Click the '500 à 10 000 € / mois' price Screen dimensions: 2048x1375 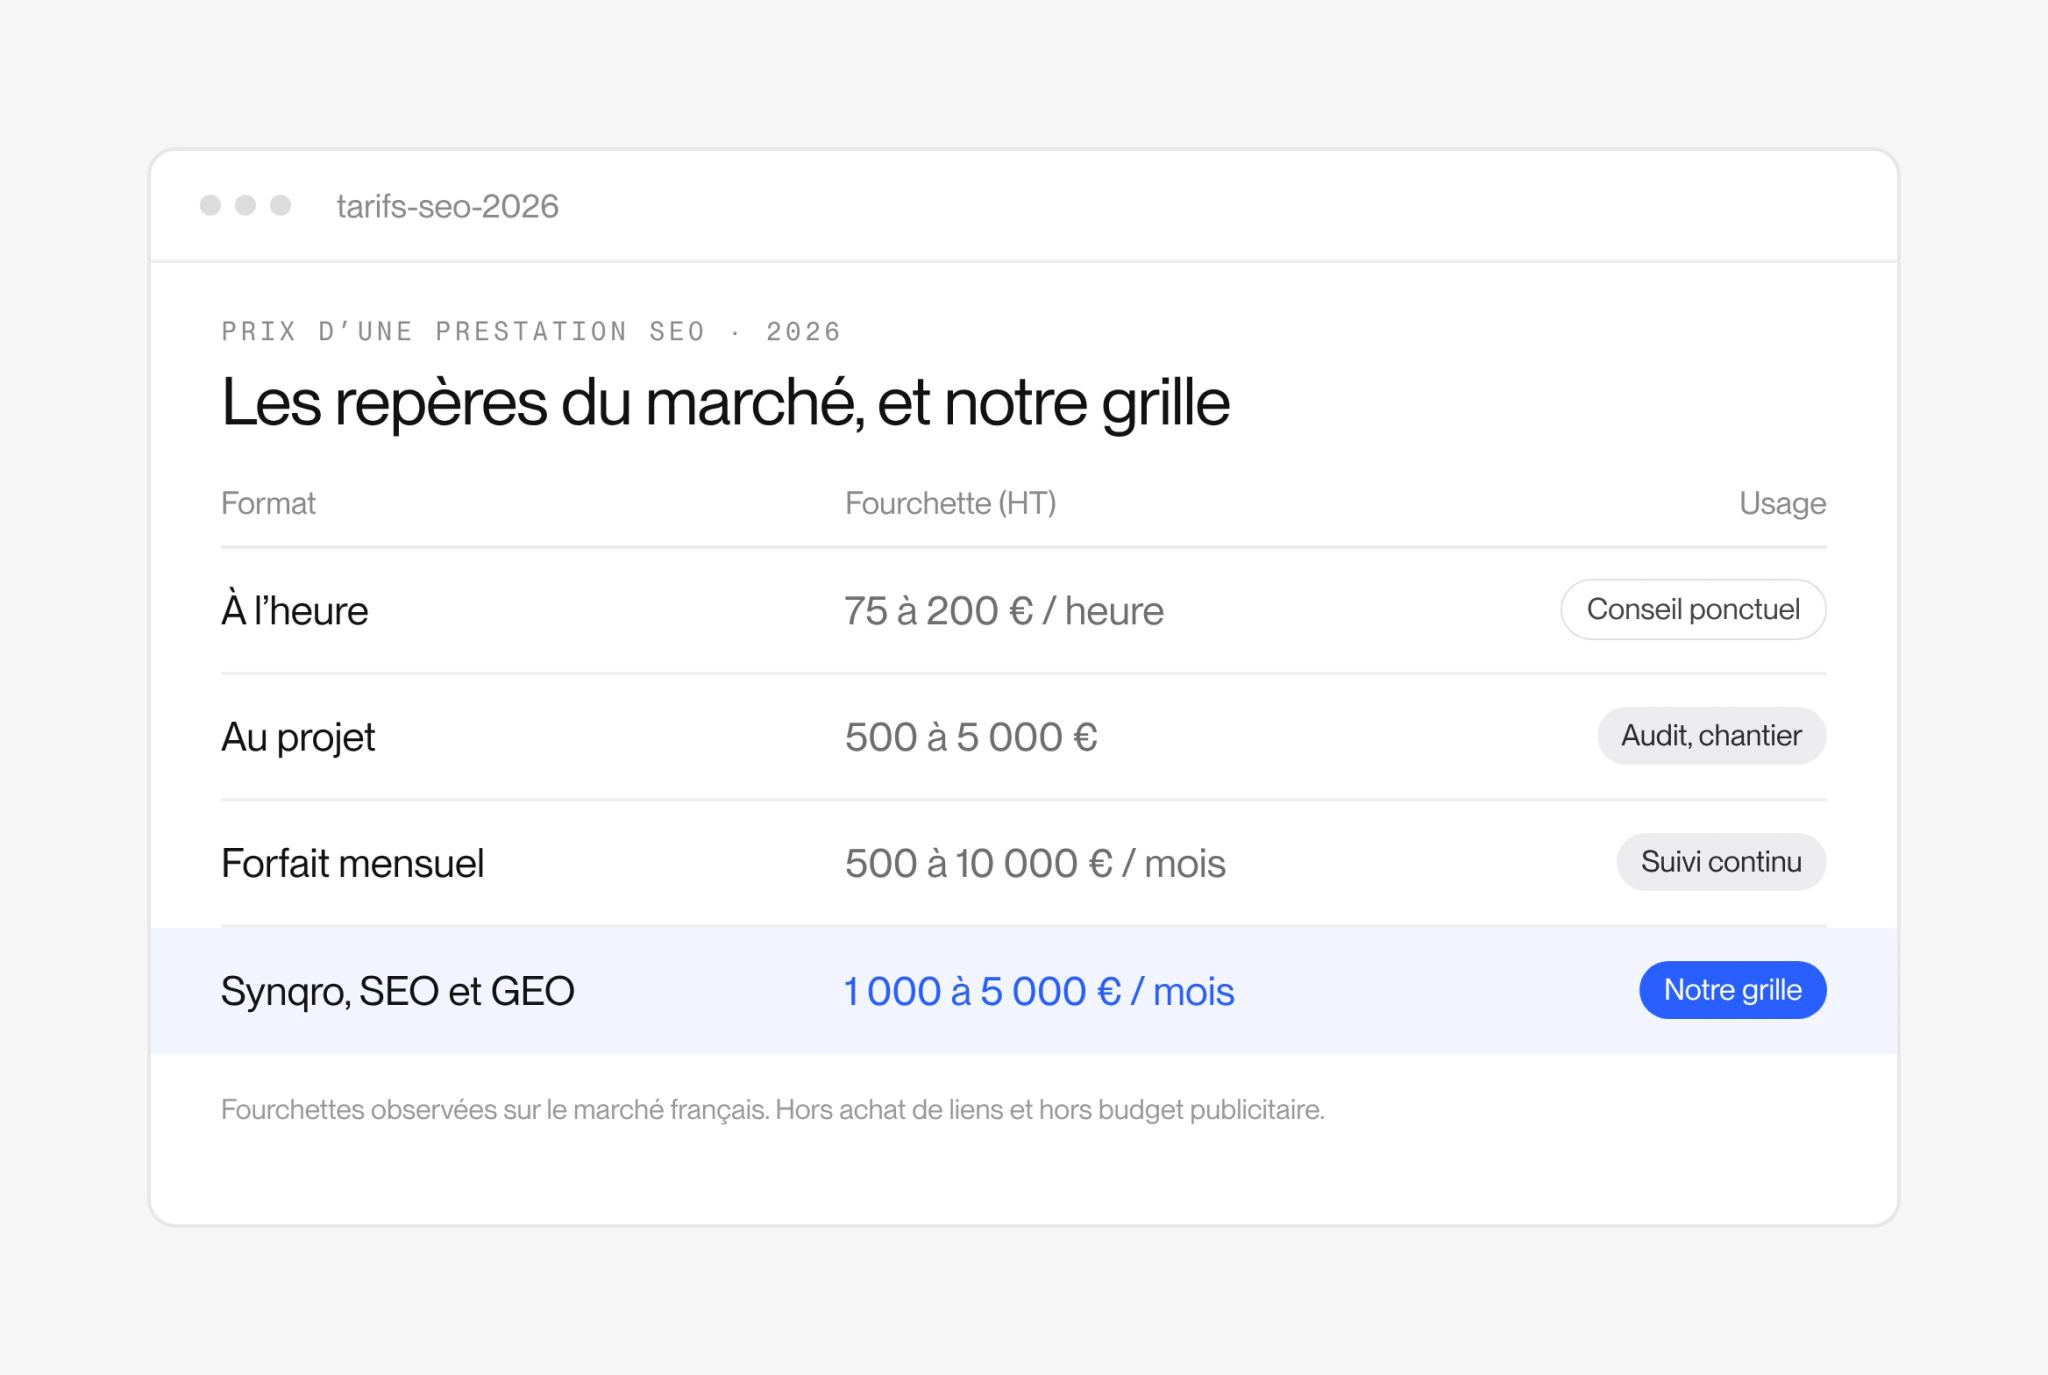coord(1035,863)
